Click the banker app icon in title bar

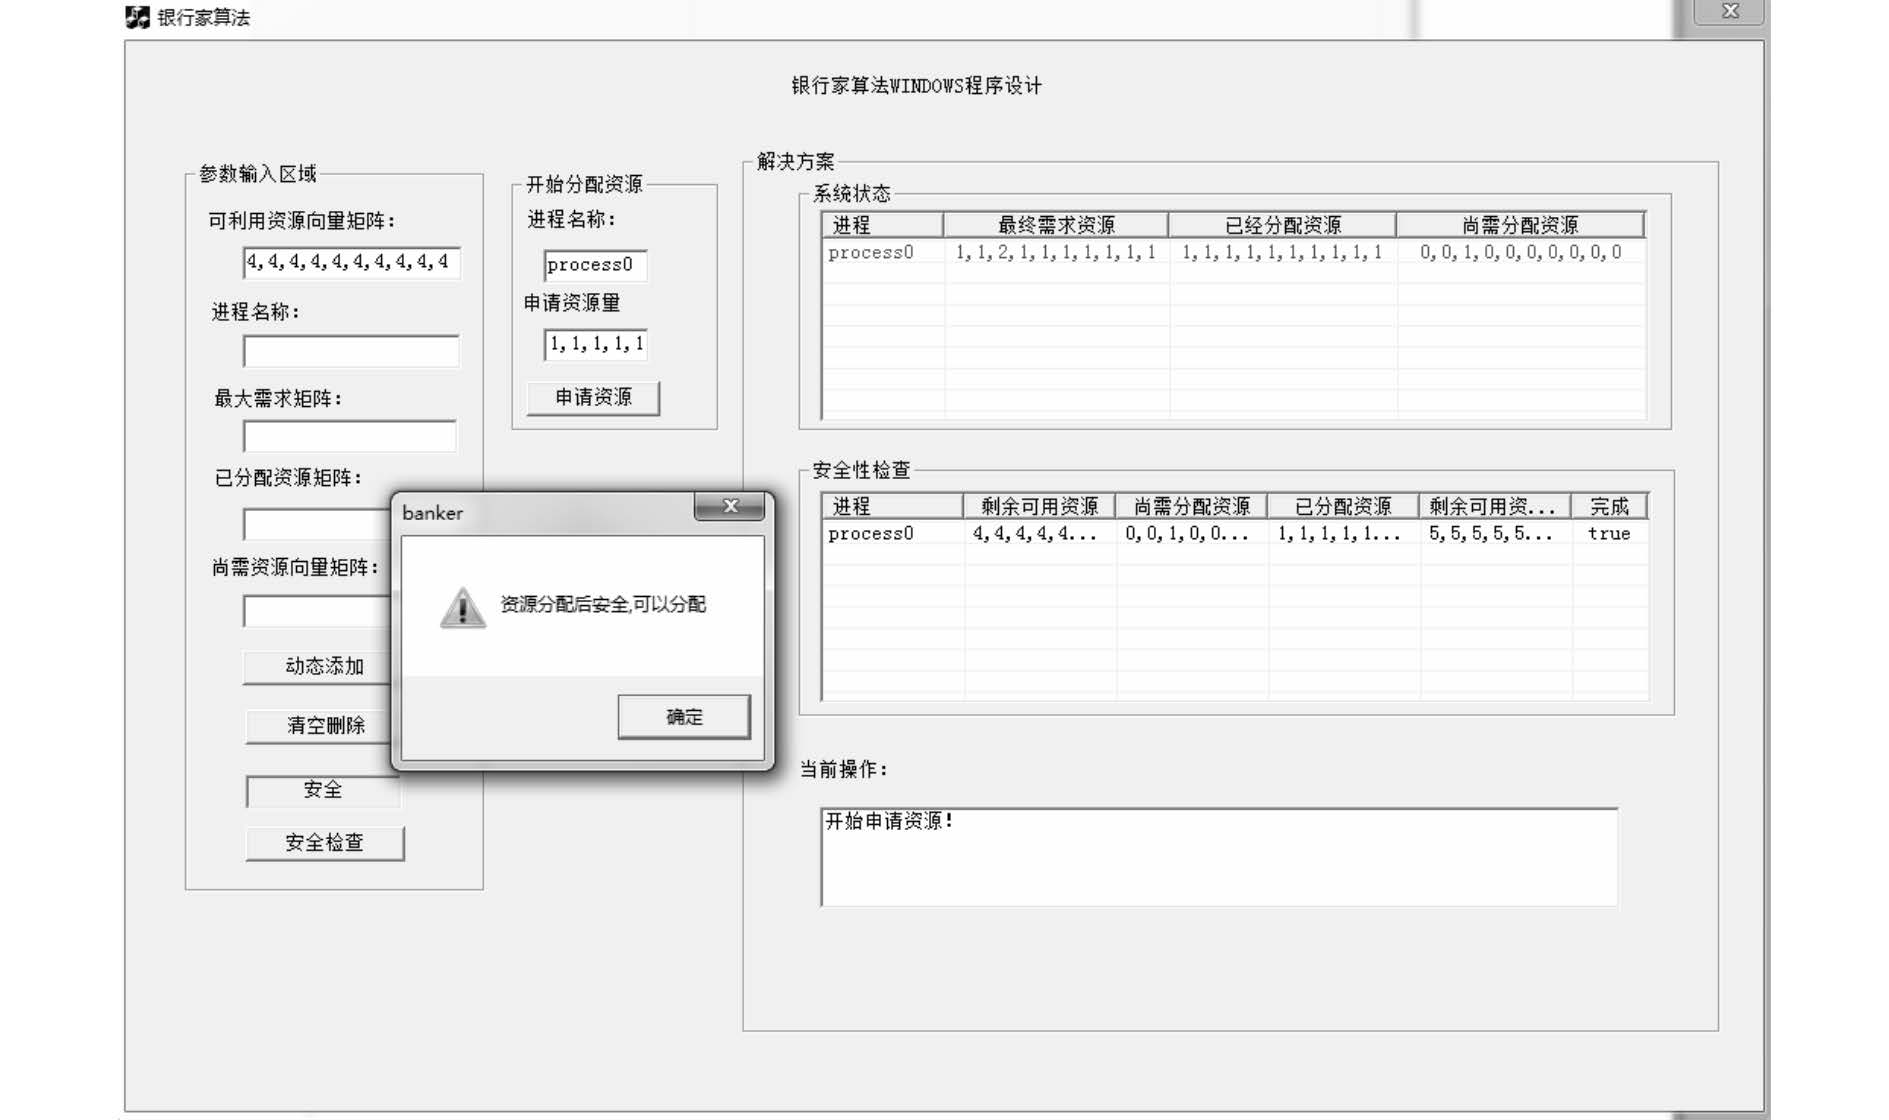tap(137, 17)
